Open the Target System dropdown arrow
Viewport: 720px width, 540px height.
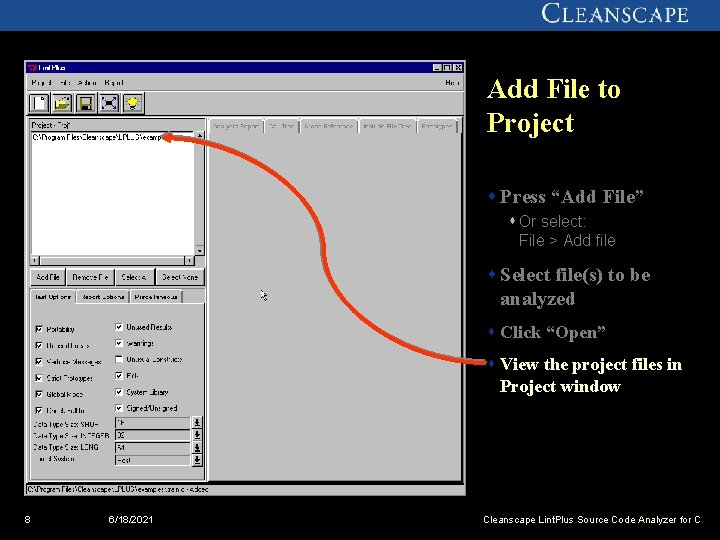point(197,460)
